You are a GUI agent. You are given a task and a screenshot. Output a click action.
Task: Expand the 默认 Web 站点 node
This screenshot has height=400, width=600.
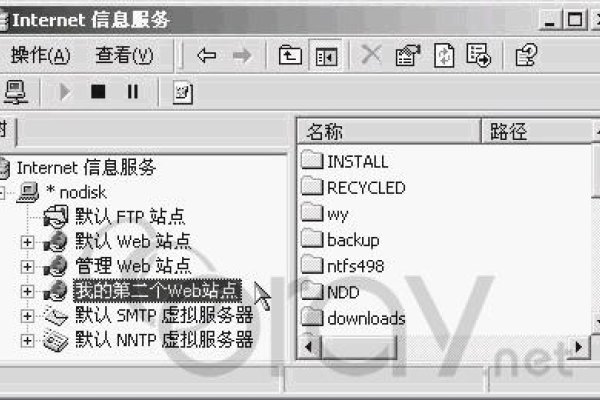tap(27, 242)
